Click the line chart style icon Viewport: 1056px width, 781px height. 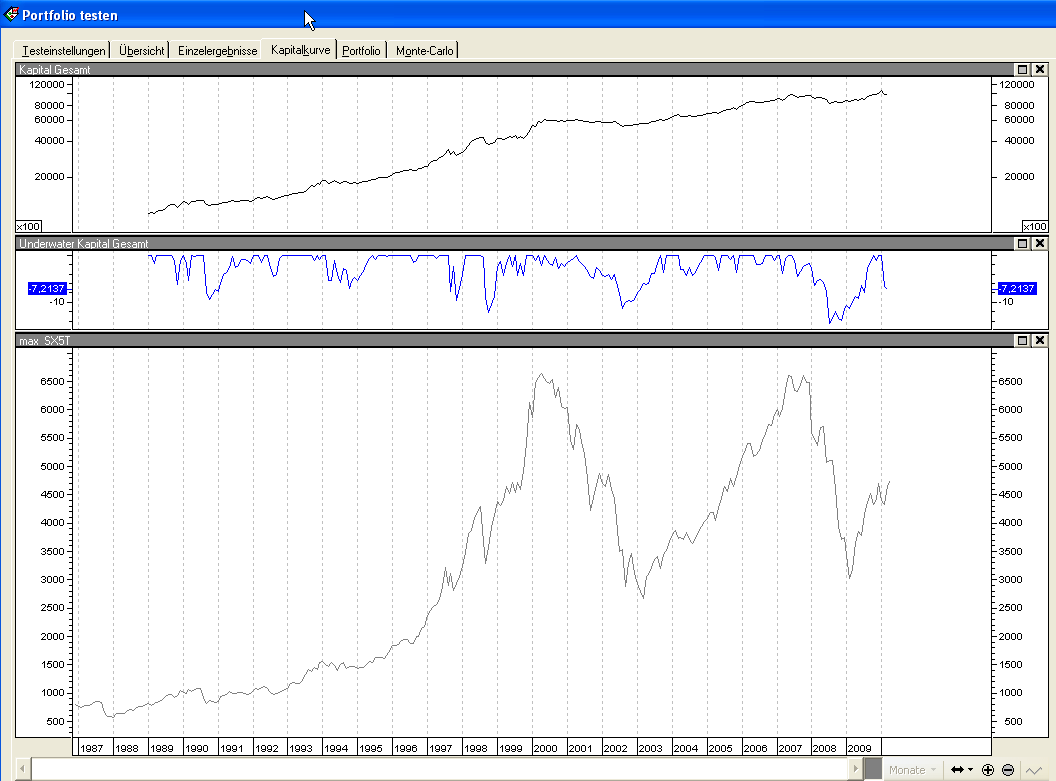coord(1033,770)
